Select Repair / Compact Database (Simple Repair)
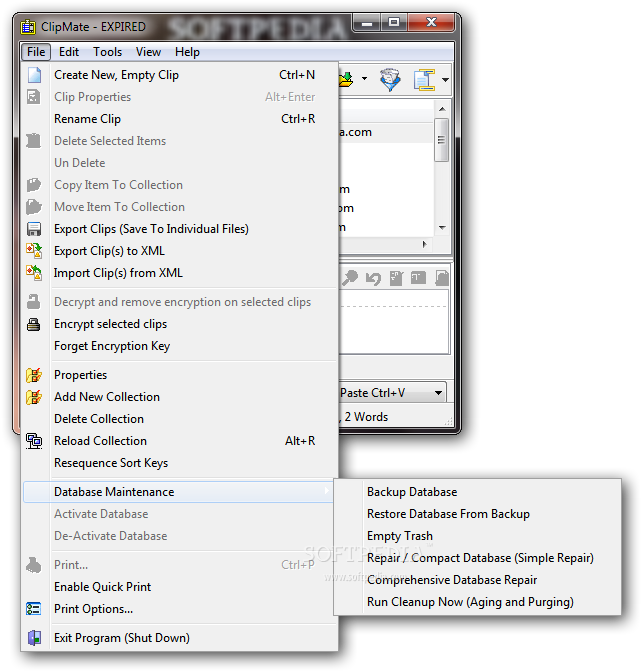The width and height of the screenshot is (642, 672). coord(477,558)
